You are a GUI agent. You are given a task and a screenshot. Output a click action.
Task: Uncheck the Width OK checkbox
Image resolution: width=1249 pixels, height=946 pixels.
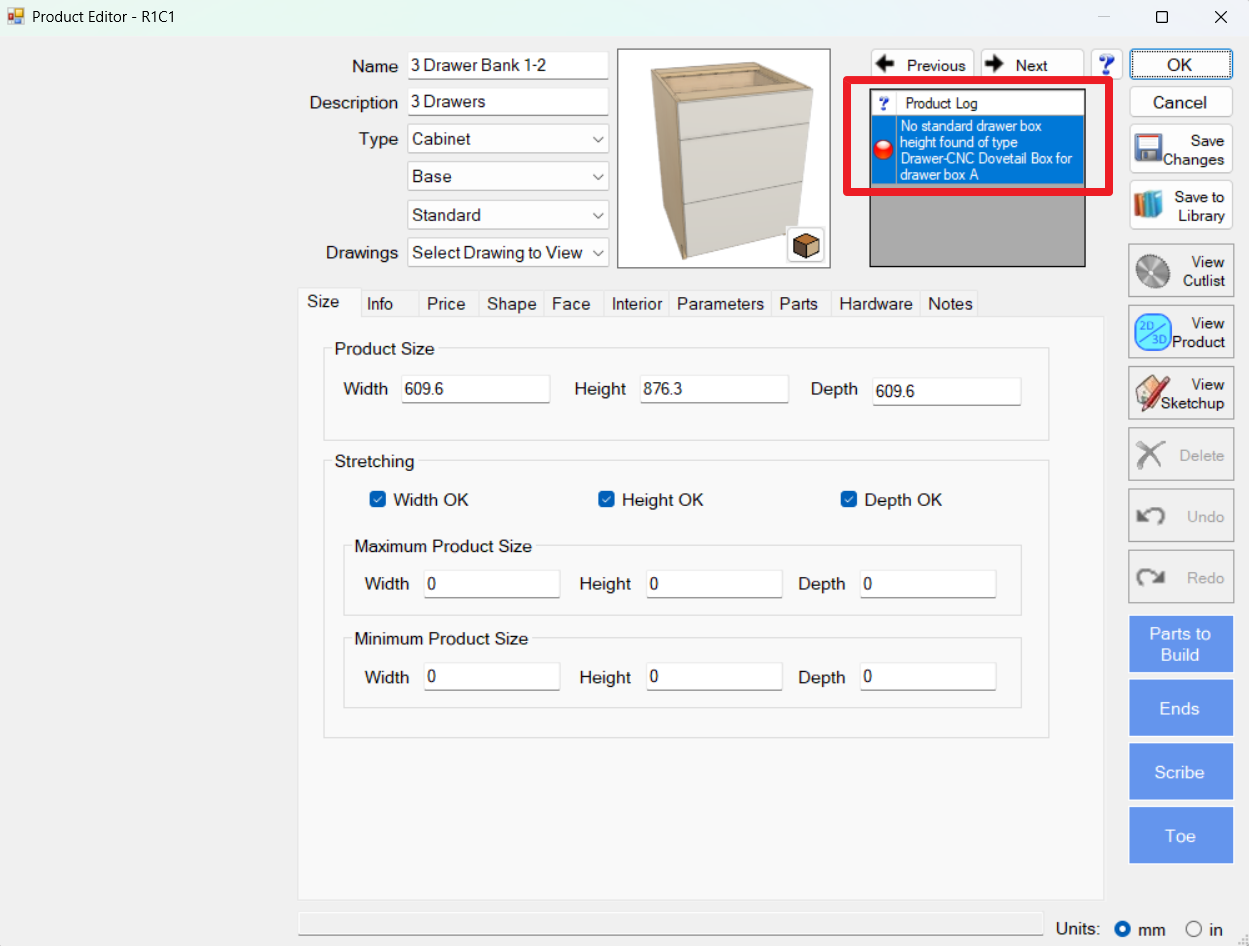point(378,499)
